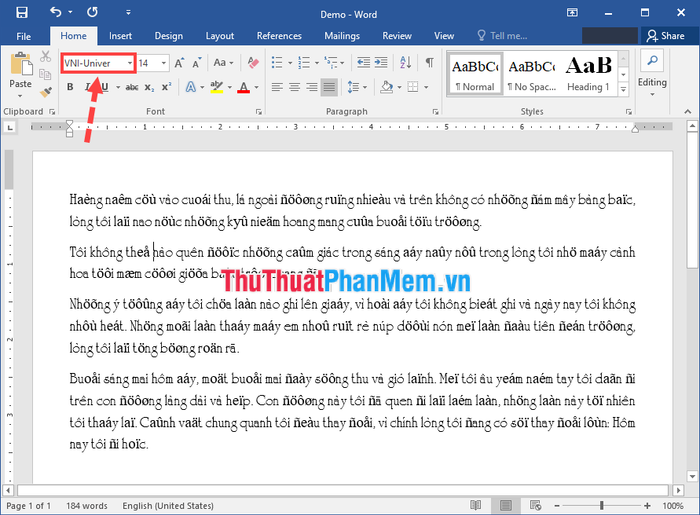Open the font size dropdown
The height and width of the screenshot is (515, 700).
point(164,63)
